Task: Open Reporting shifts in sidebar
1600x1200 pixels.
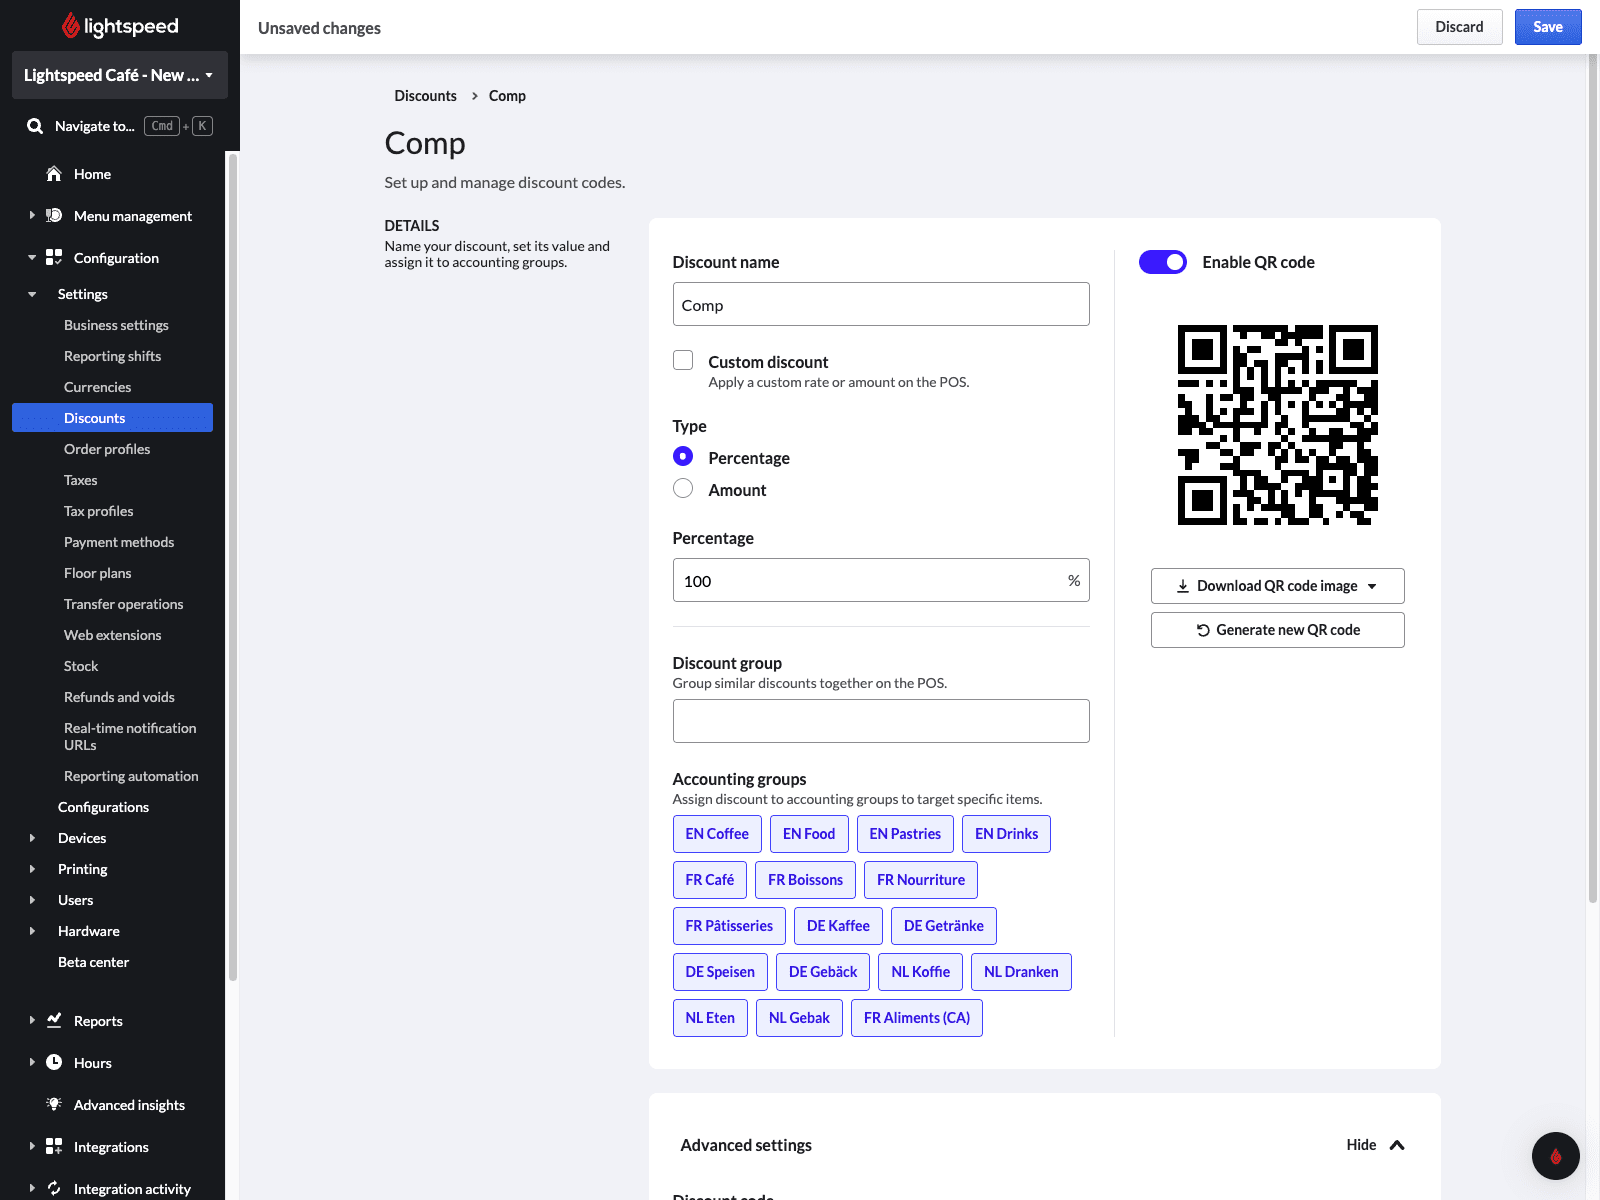Action: (x=112, y=356)
